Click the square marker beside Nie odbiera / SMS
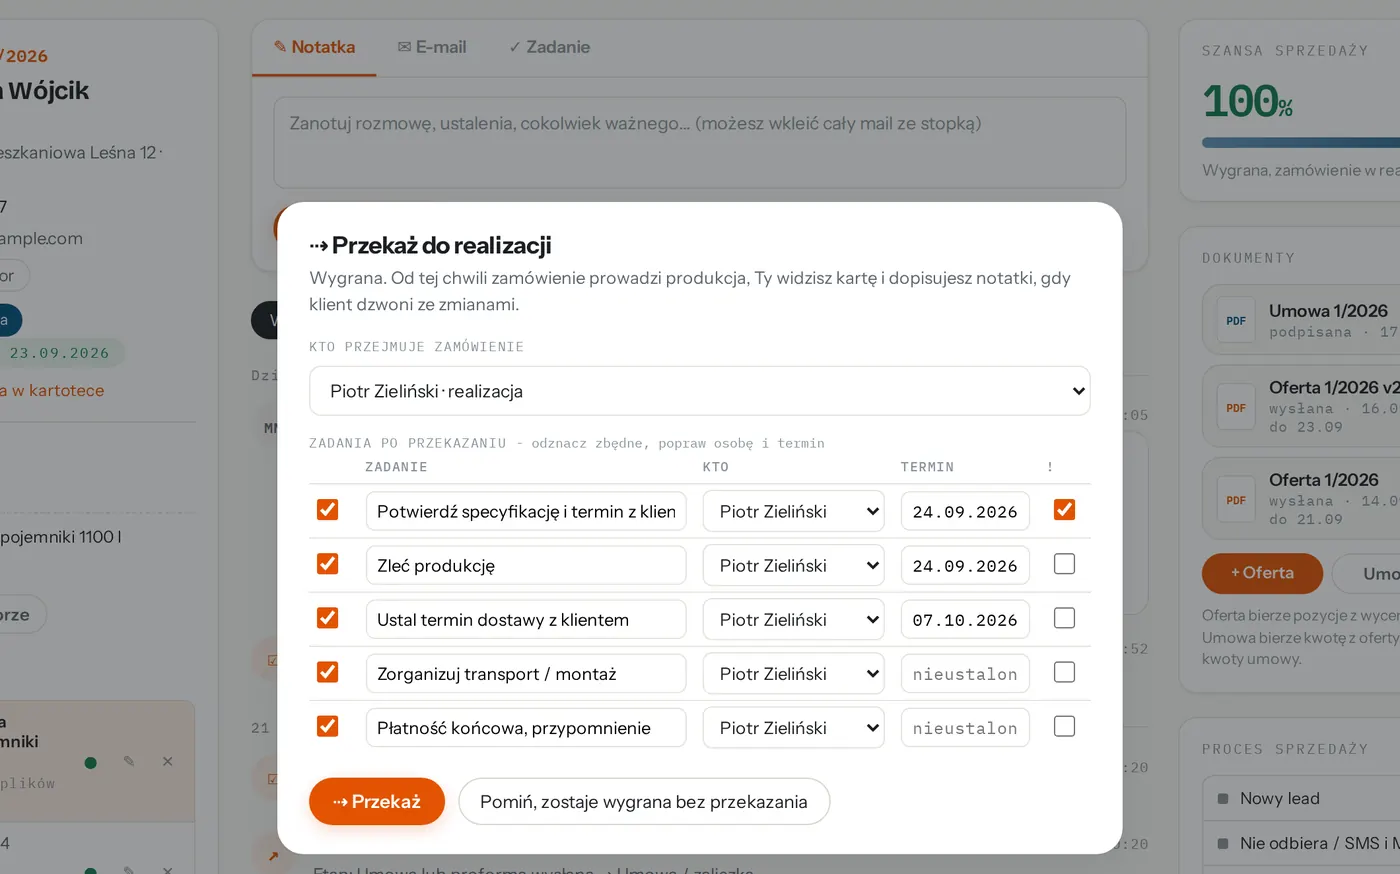This screenshot has width=1400, height=874. click(1222, 844)
